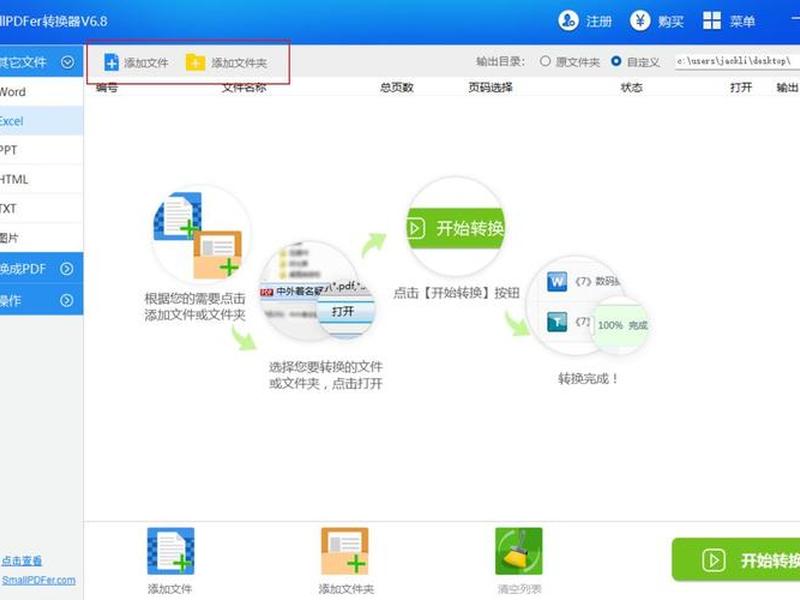Click the 页码选择 column header
This screenshot has height=600, width=800.
coord(490,87)
